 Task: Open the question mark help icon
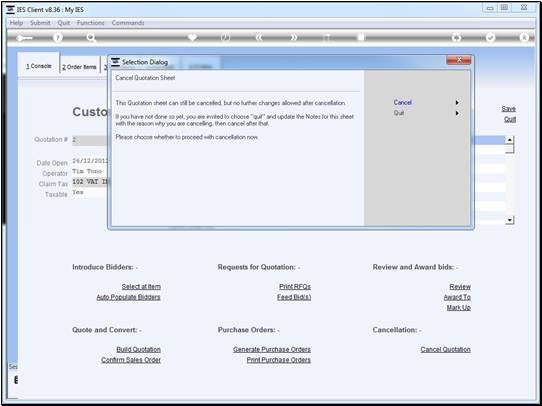point(58,38)
